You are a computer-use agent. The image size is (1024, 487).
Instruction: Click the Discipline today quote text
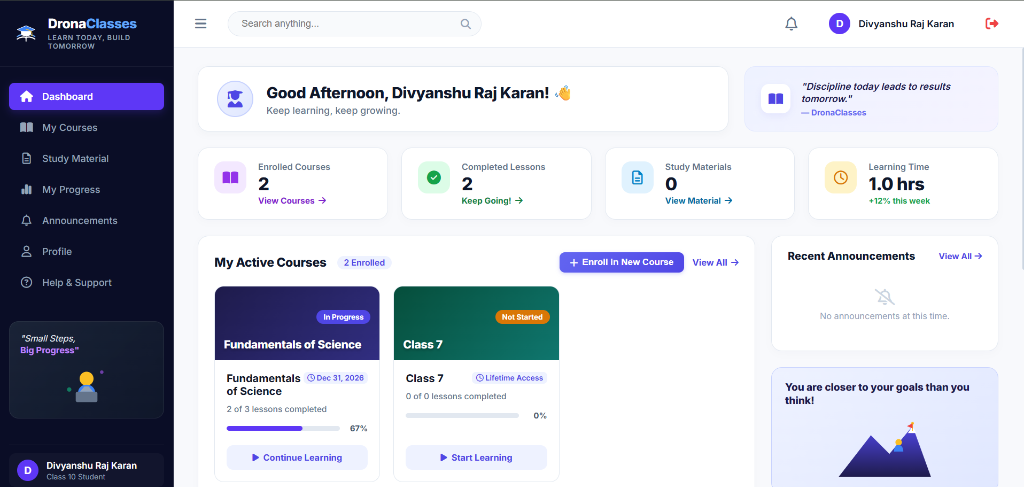(x=876, y=93)
